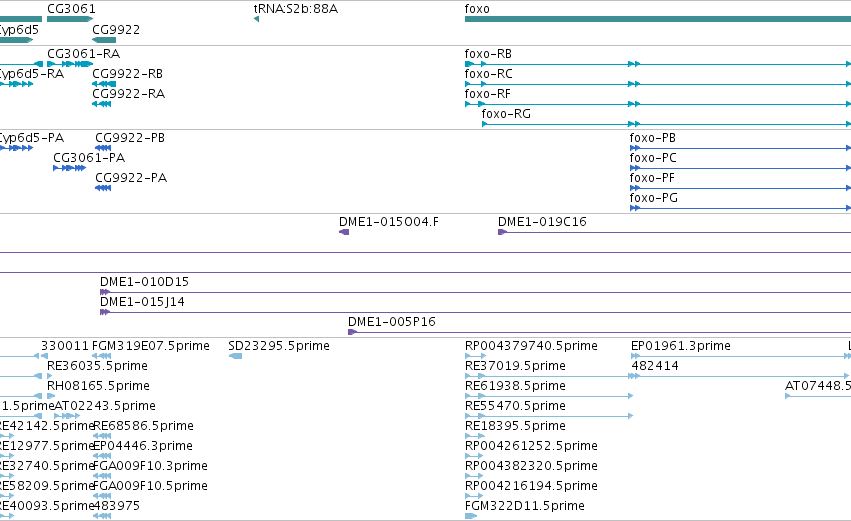The height and width of the screenshot is (521, 851).
Task: Select the 482414 EST label
Action: (x=655, y=366)
